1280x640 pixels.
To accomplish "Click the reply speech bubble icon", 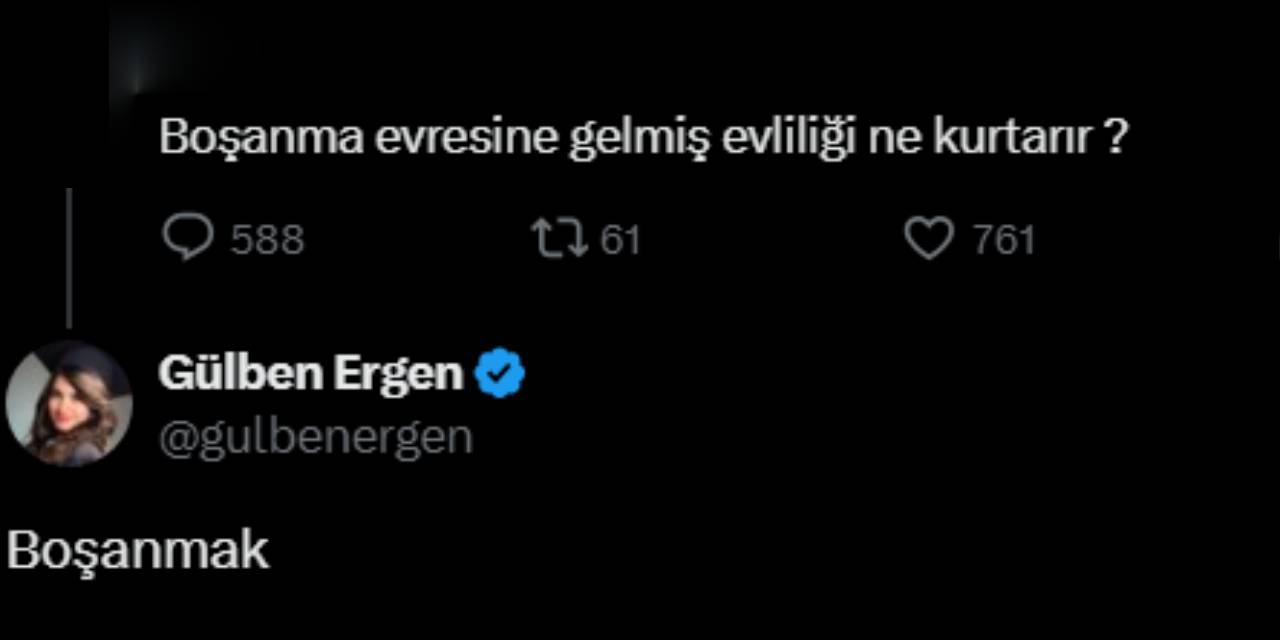I will [x=187, y=239].
